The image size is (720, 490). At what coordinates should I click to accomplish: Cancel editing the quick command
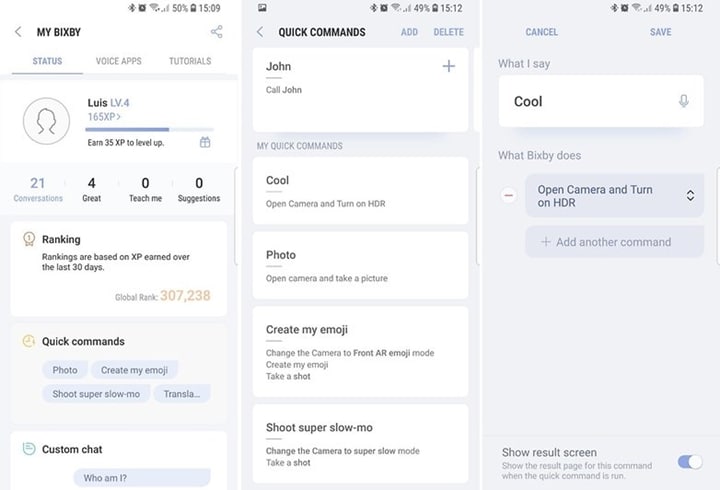(542, 32)
